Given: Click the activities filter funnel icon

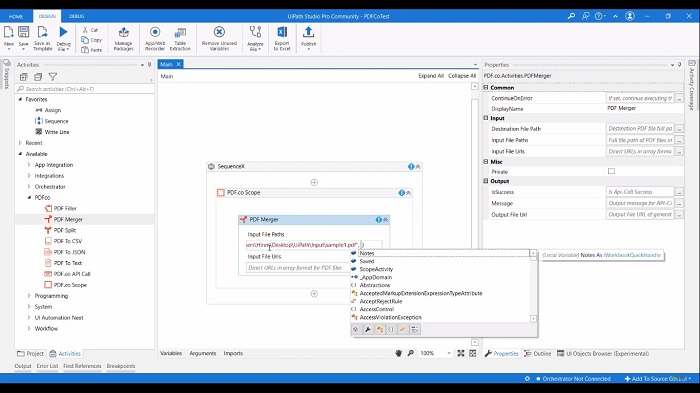Looking at the screenshot, I should (53, 77).
